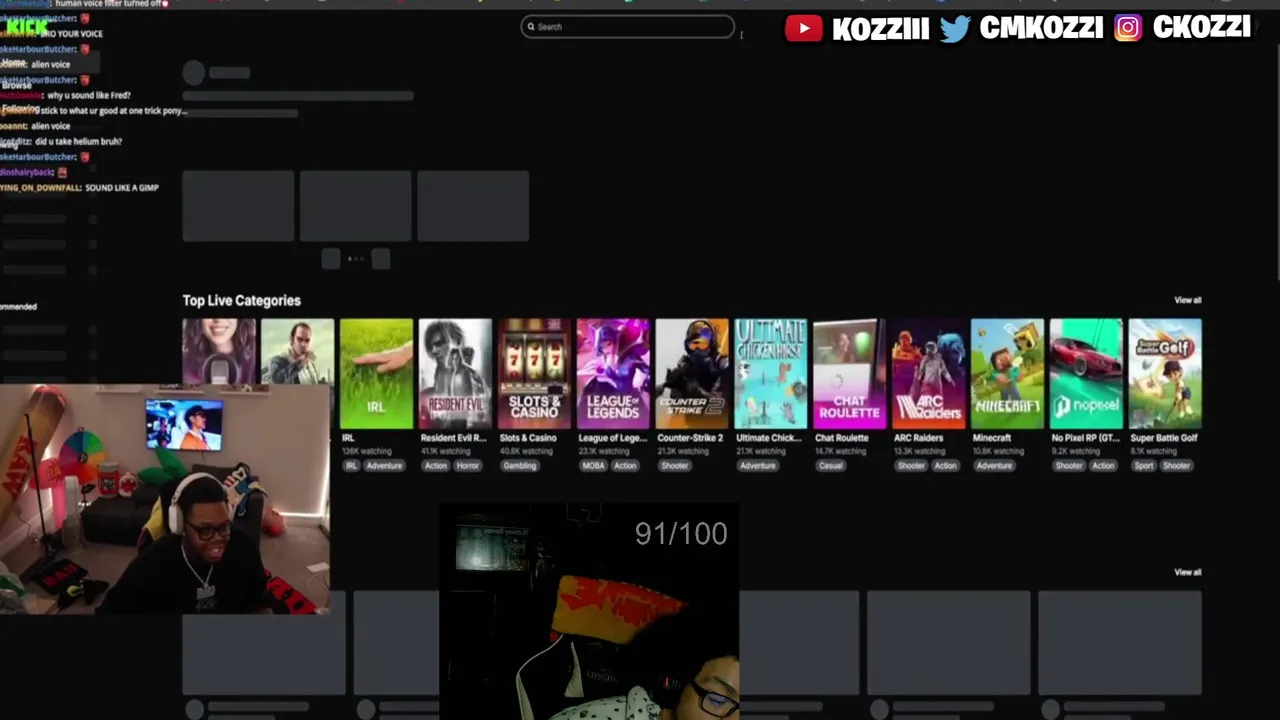Viewport: 1280px width, 720px height.
Task: Click the League of Lege... title
Action: point(612,438)
